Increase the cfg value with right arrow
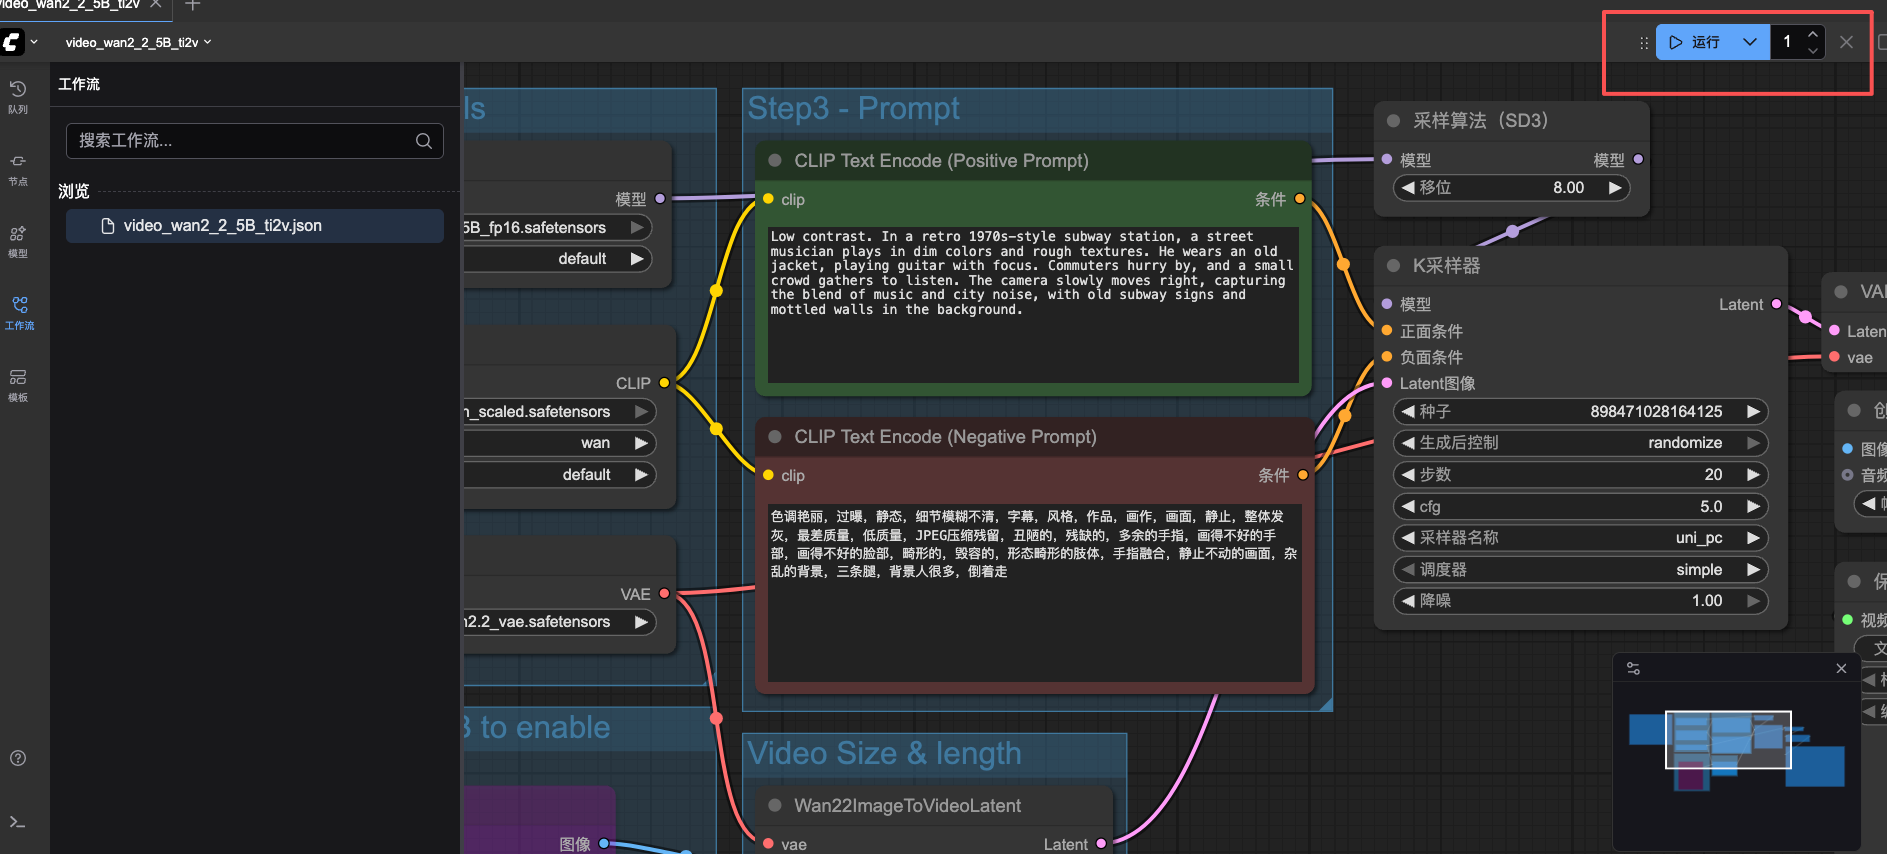 coord(1753,507)
